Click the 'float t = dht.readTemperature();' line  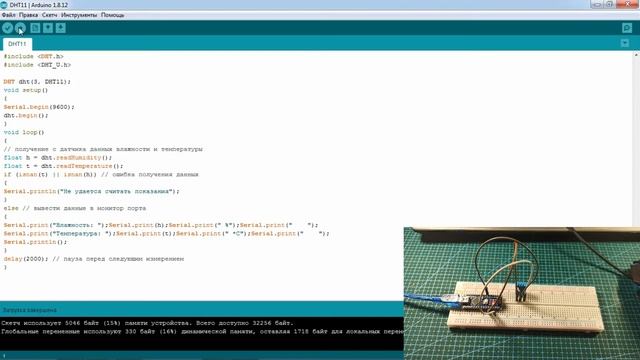(63, 166)
